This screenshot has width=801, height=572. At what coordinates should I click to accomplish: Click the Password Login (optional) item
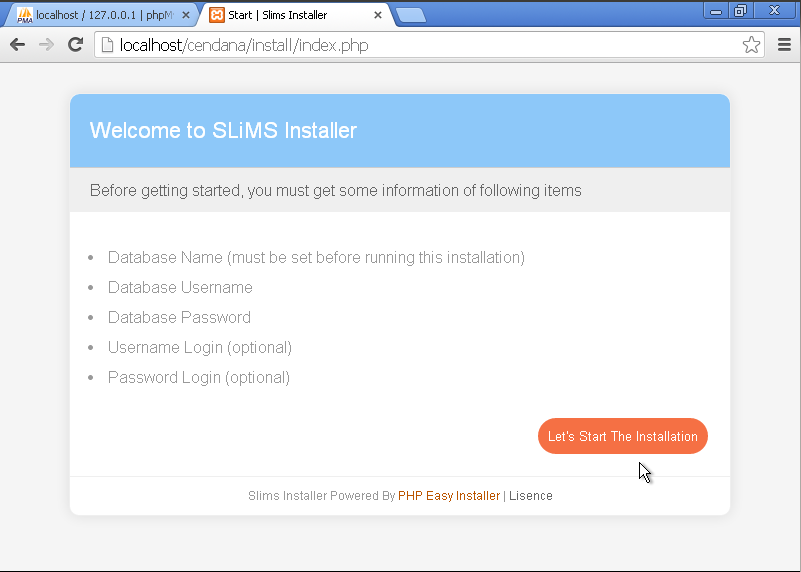[199, 378]
